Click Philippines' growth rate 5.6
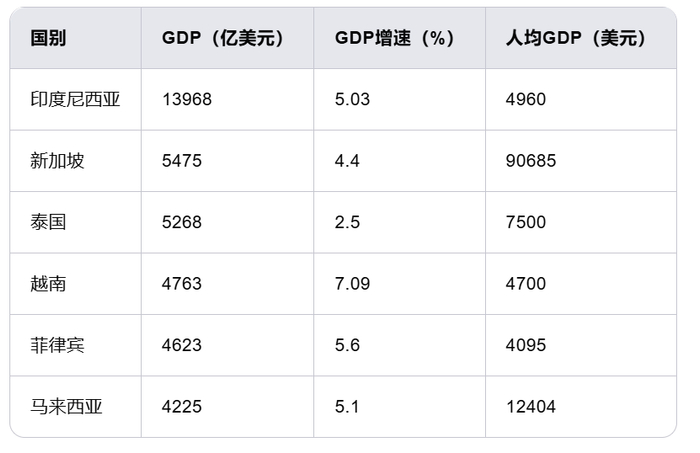The width and height of the screenshot is (700, 453). (347, 345)
